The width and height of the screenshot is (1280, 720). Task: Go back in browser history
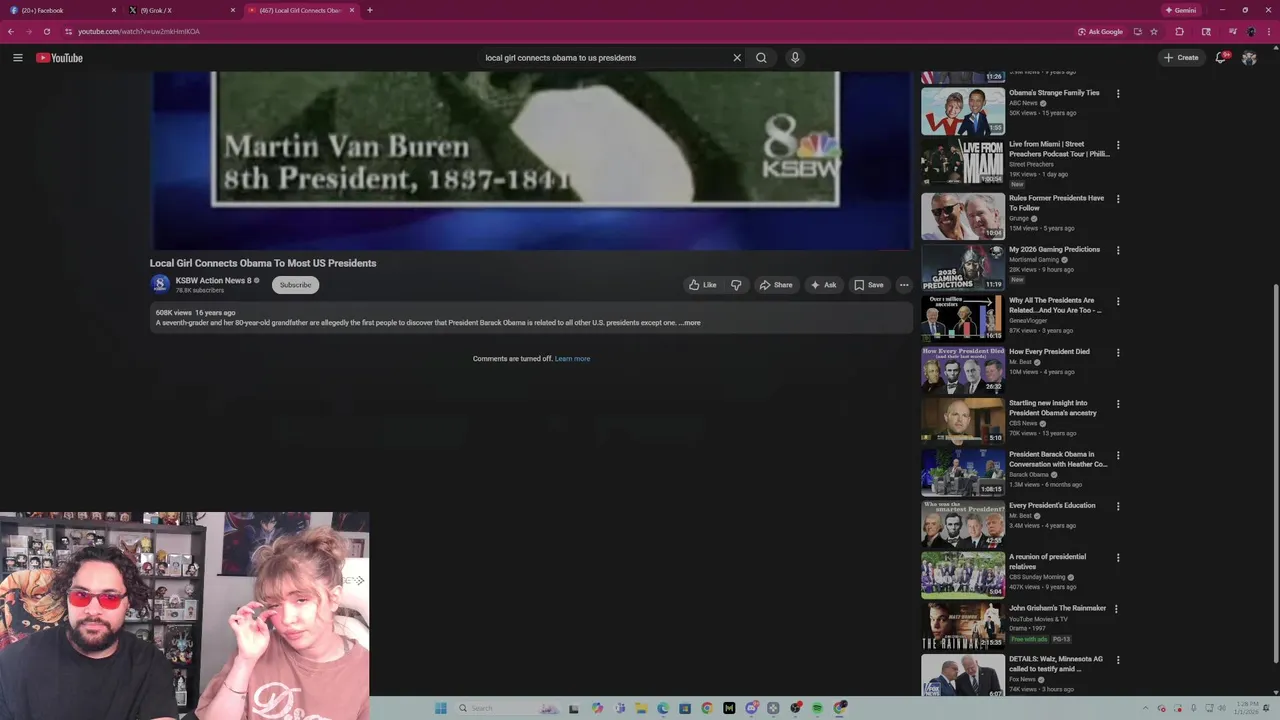click(x=11, y=31)
